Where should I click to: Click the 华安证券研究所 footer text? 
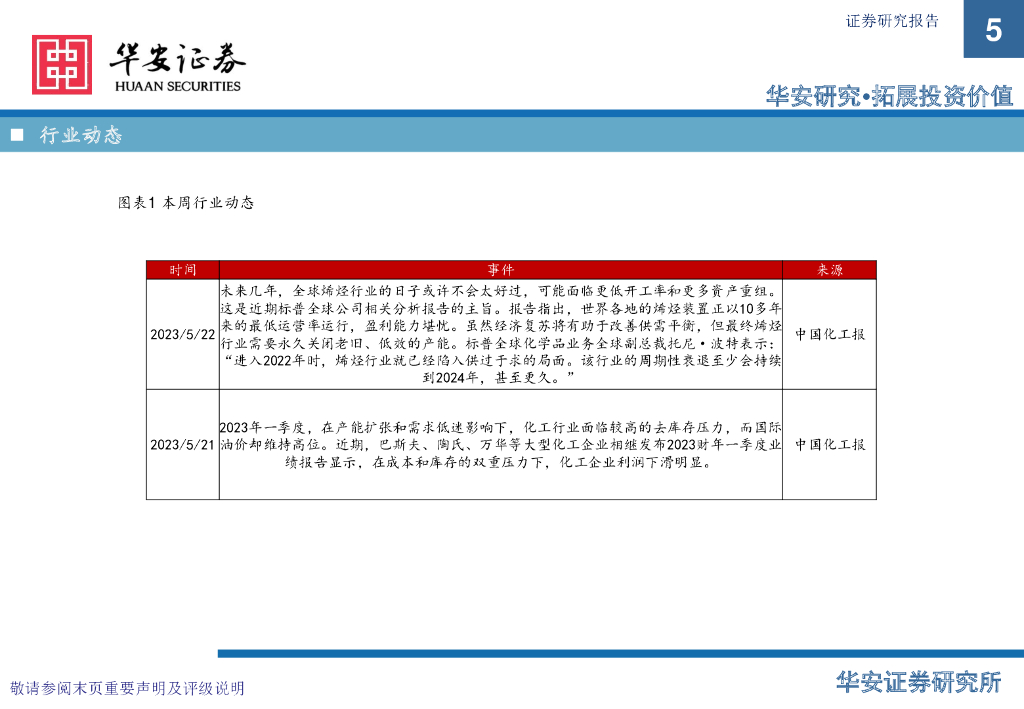click(918, 682)
